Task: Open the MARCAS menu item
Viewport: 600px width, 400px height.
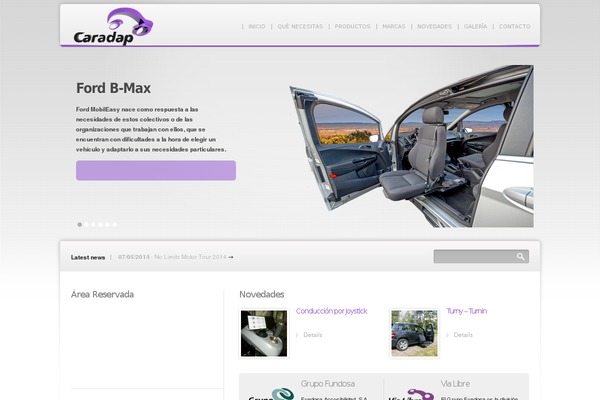Action: click(394, 26)
